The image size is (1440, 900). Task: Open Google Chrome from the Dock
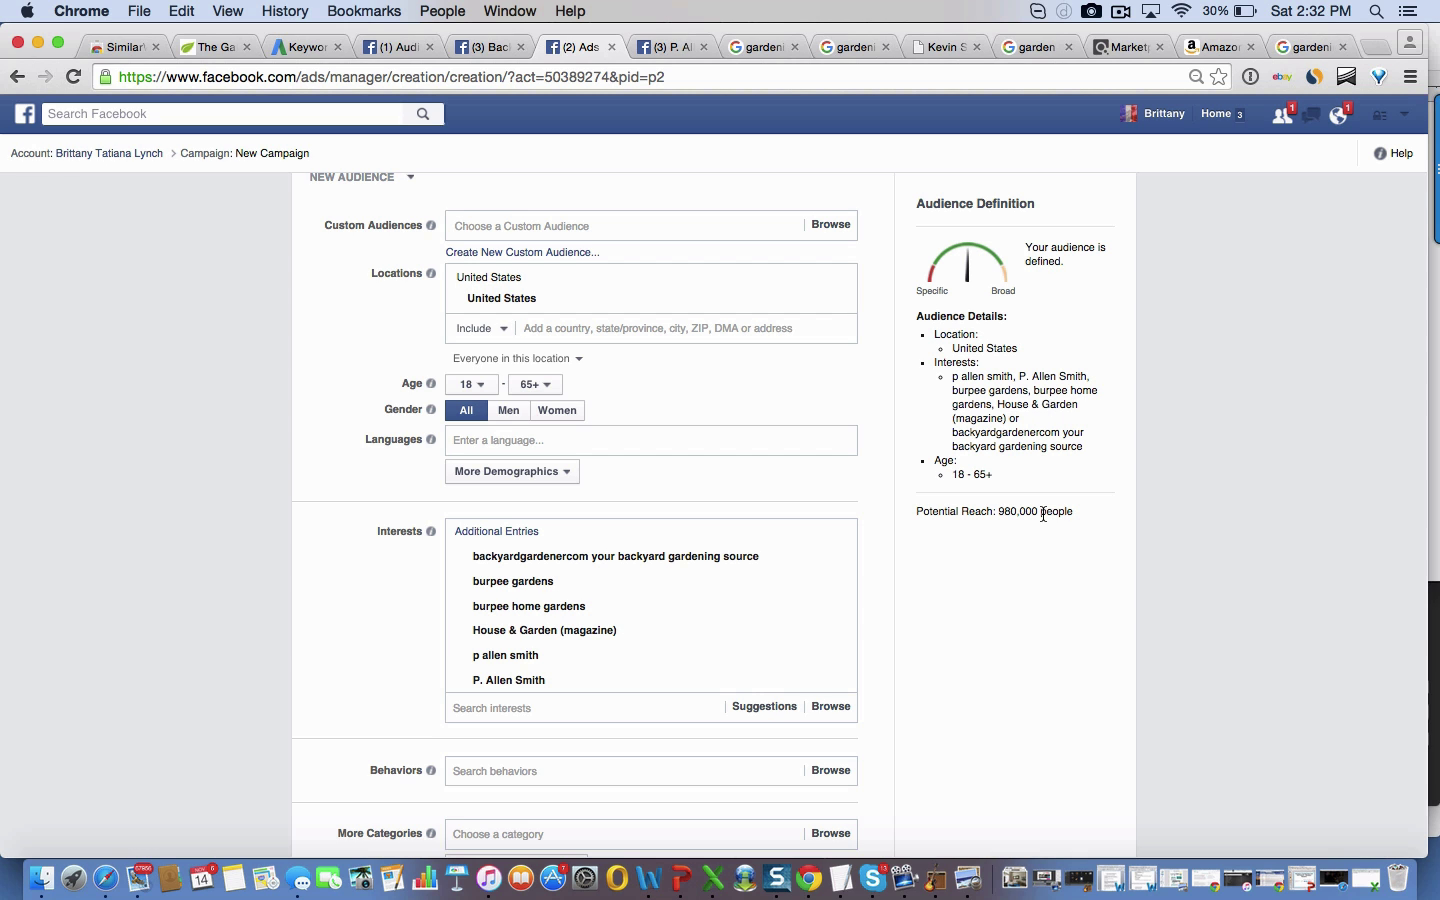(x=809, y=878)
